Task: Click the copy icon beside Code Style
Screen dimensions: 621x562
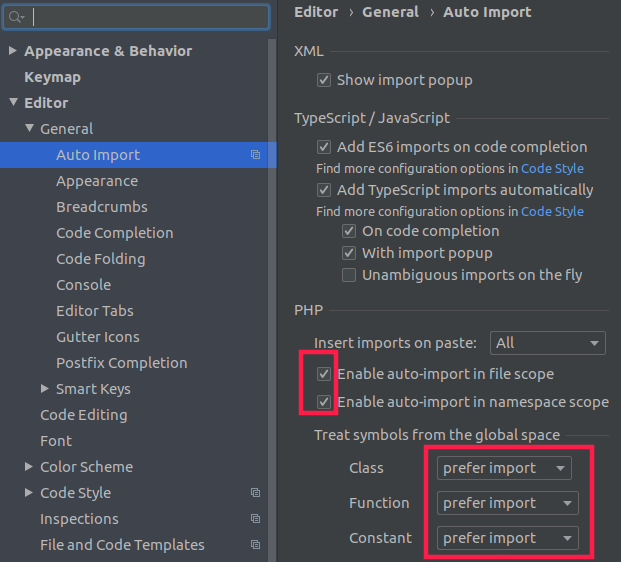Action: point(255,493)
